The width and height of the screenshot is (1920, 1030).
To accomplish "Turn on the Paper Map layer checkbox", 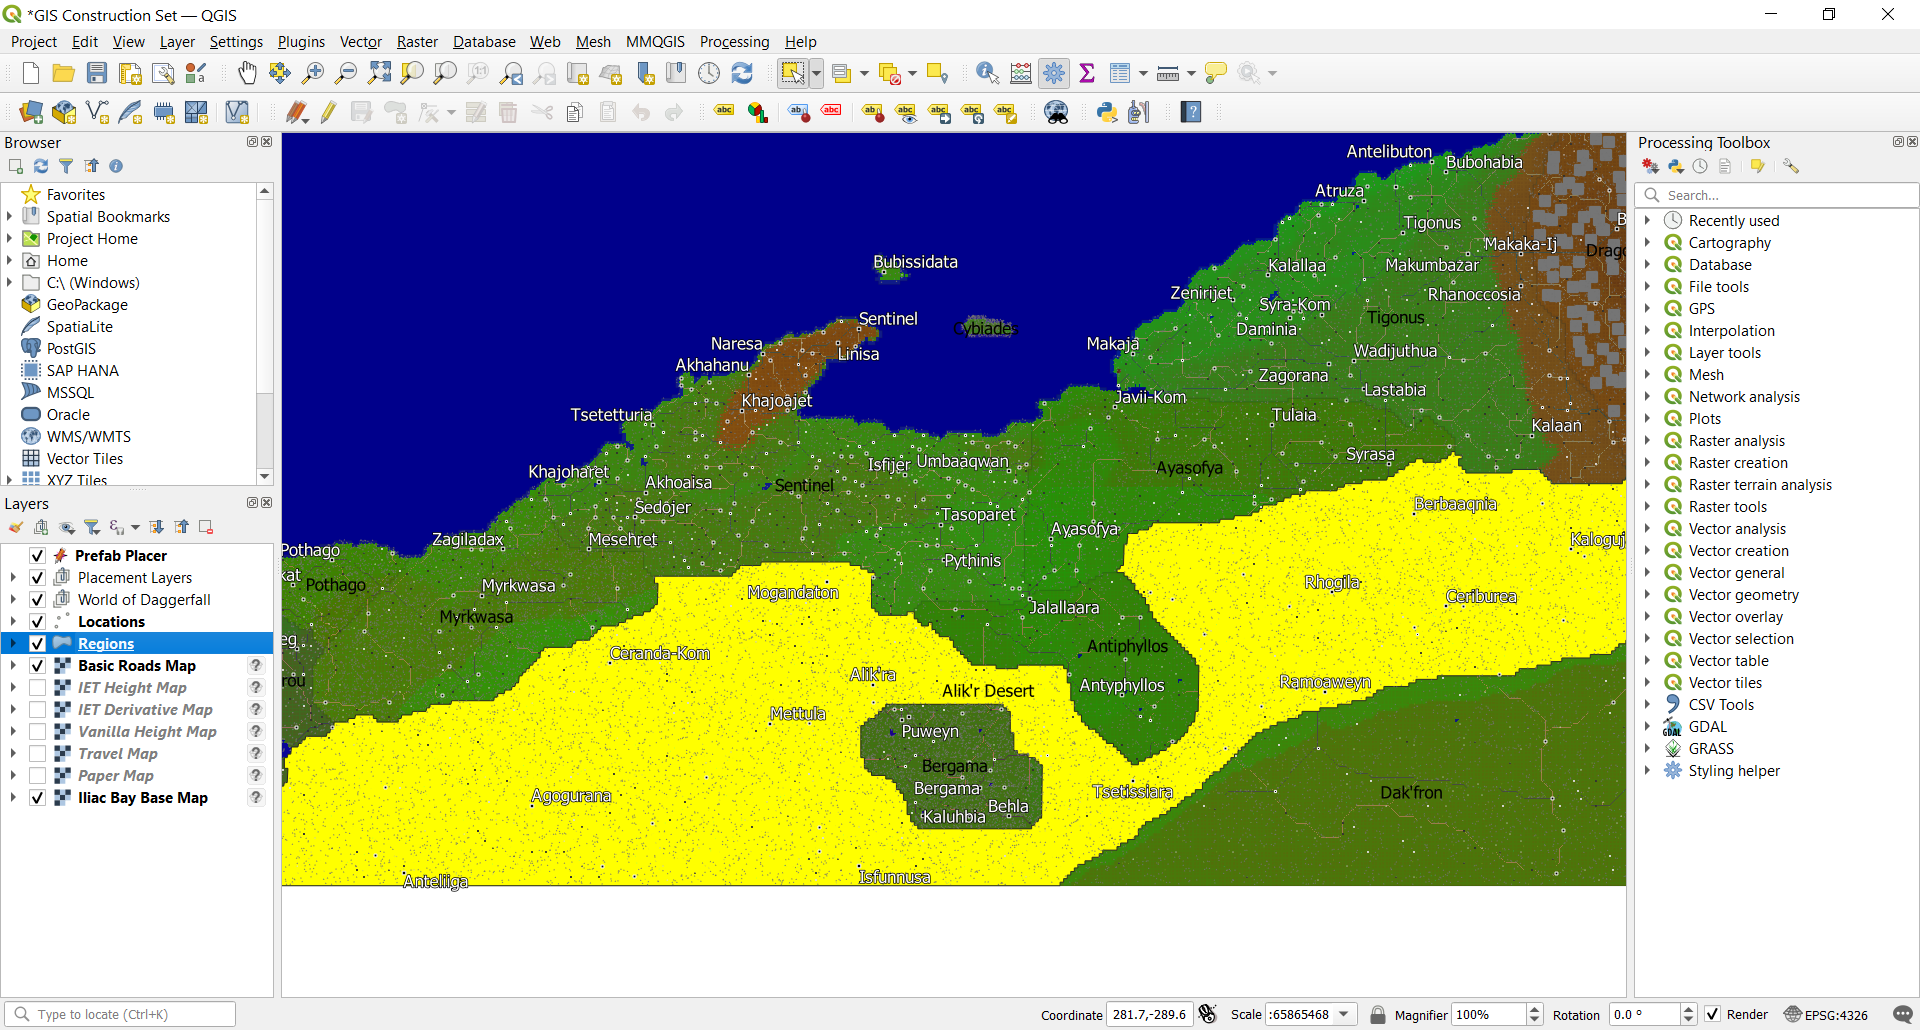I will coord(37,776).
